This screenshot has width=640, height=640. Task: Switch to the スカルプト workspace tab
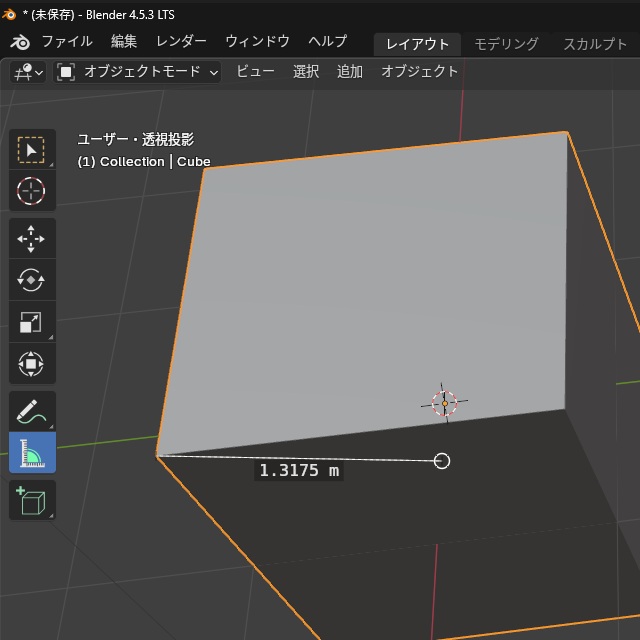595,44
